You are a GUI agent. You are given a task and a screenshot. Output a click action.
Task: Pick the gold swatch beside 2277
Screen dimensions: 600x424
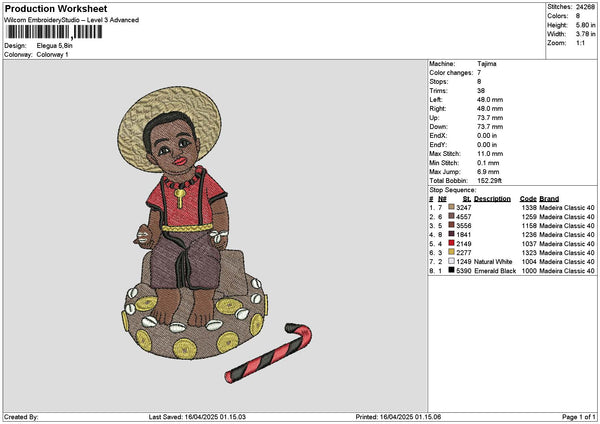452,252
